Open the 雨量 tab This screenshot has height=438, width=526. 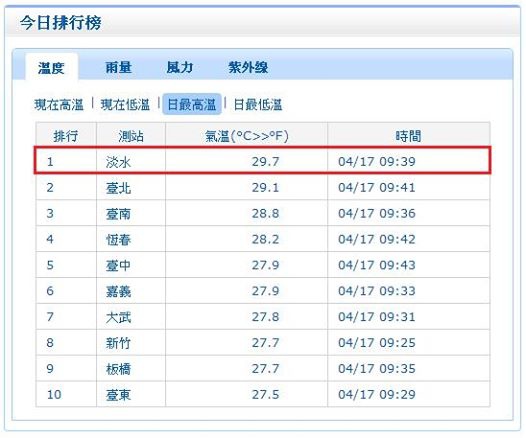pos(118,67)
